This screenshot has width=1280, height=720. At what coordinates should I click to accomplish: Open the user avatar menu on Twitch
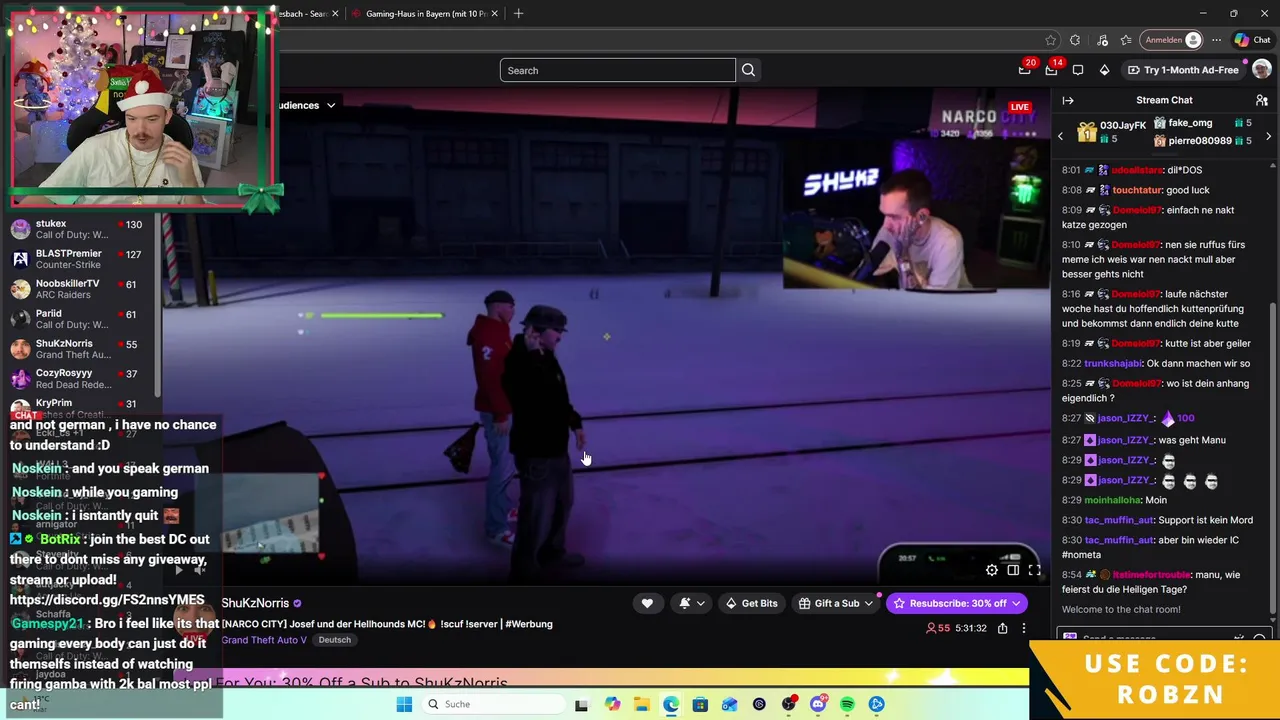[x=1261, y=70]
